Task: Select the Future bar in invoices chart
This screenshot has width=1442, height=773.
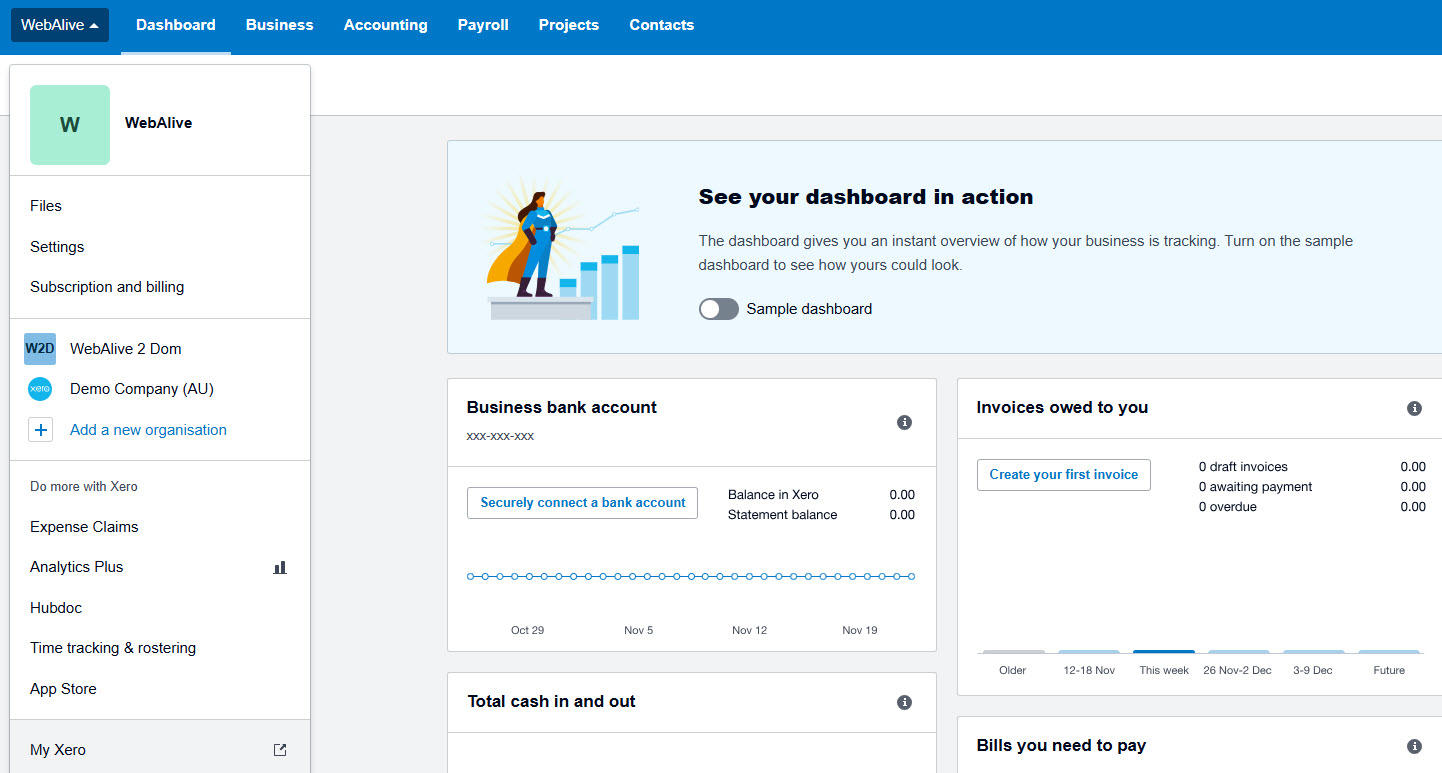Action: click(1389, 652)
